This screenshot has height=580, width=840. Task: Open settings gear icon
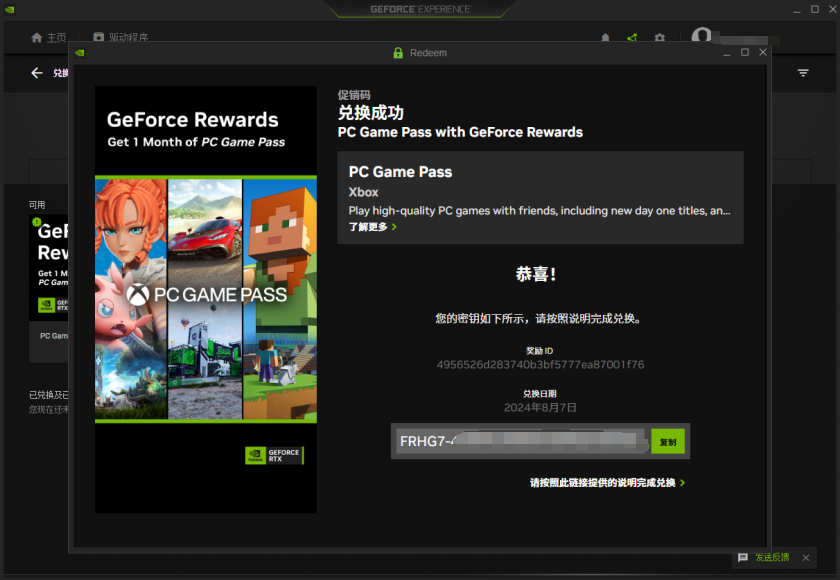click(660, 37)
